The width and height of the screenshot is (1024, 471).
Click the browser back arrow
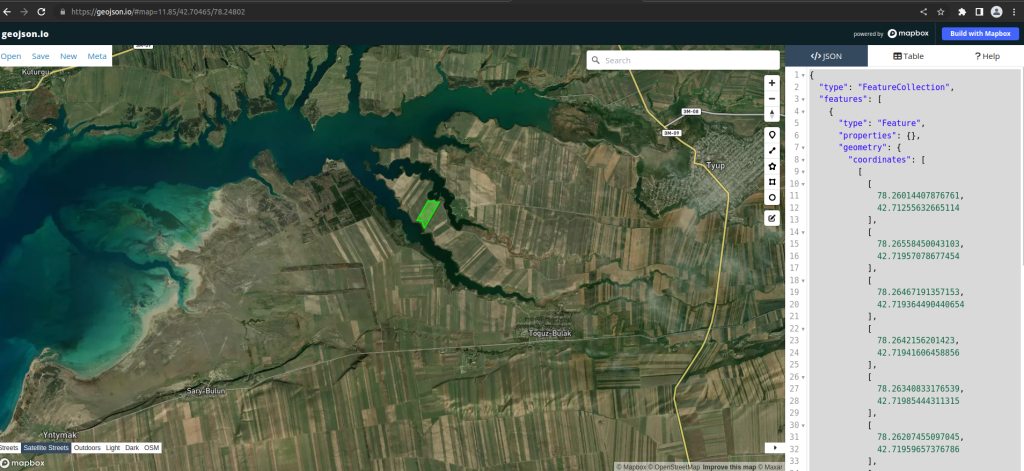pyautogui.click(x=7, y=12)
